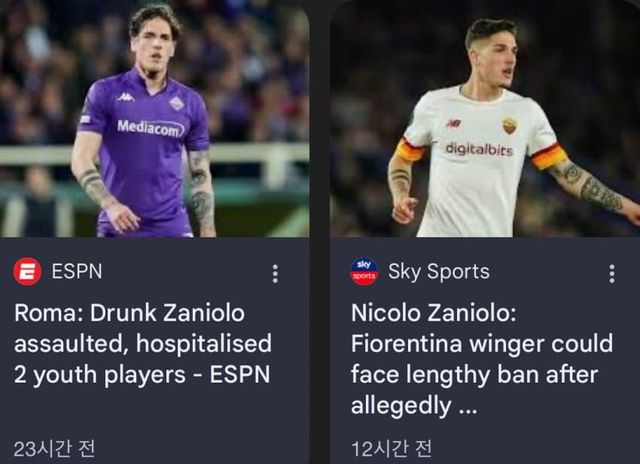Viewport: 640px width, 464px height.
Task: Click the ESPN source name
Action: (76, 271)
